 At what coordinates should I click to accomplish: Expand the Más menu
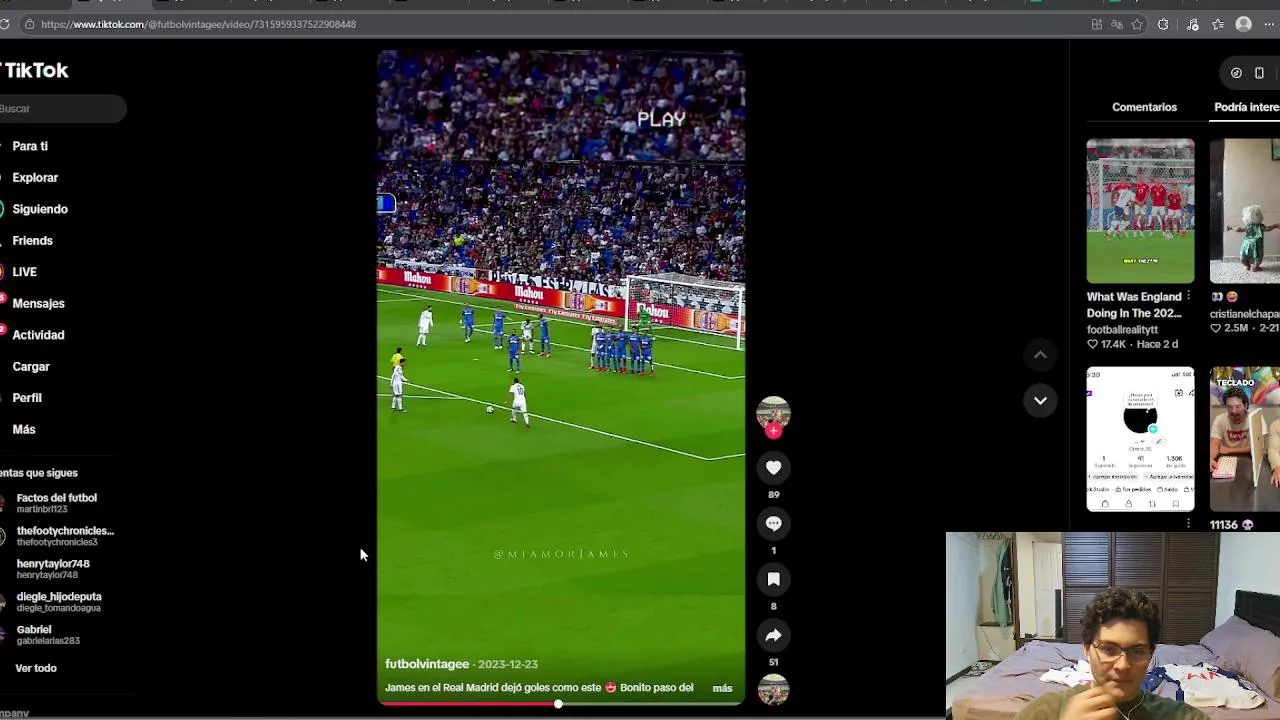tap(24, 430)
